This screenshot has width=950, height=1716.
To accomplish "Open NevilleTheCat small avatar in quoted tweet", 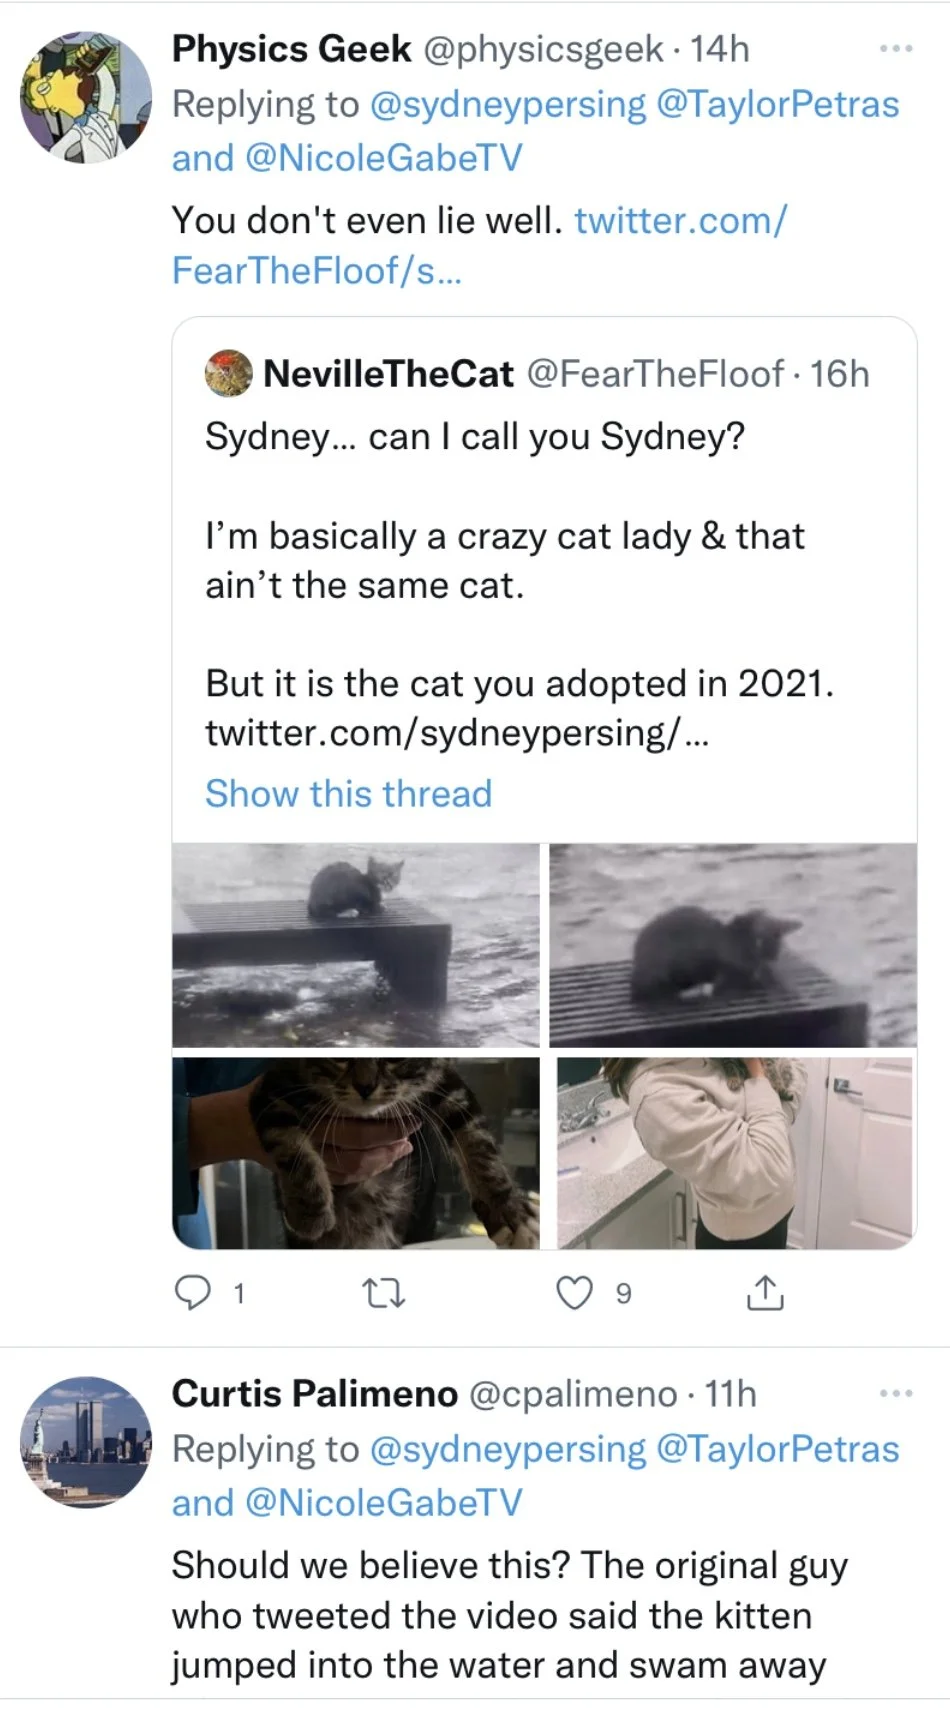I will coord(229,373).
